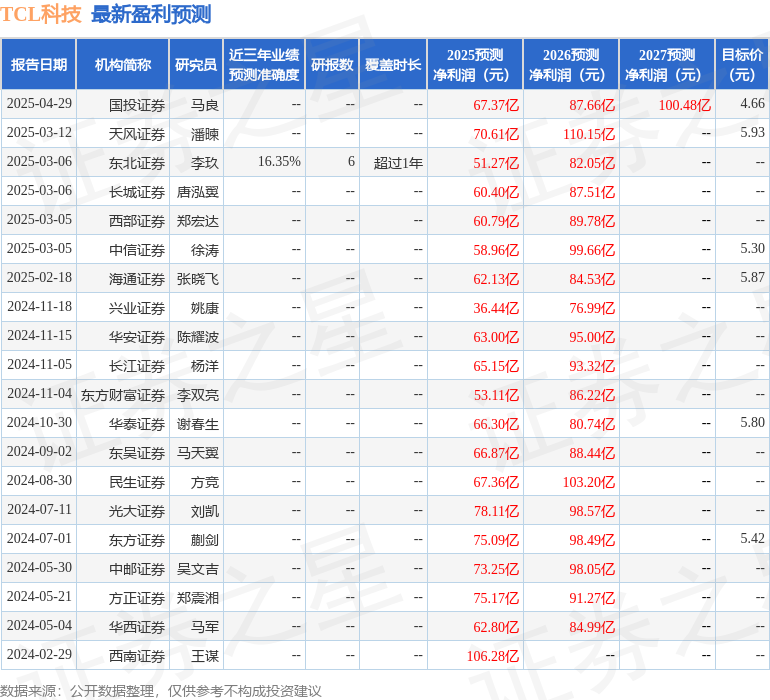This screenshot has height=700, width=770.
Task: Click the 数据来源 footnote text
Action: (x=161, y=691)
